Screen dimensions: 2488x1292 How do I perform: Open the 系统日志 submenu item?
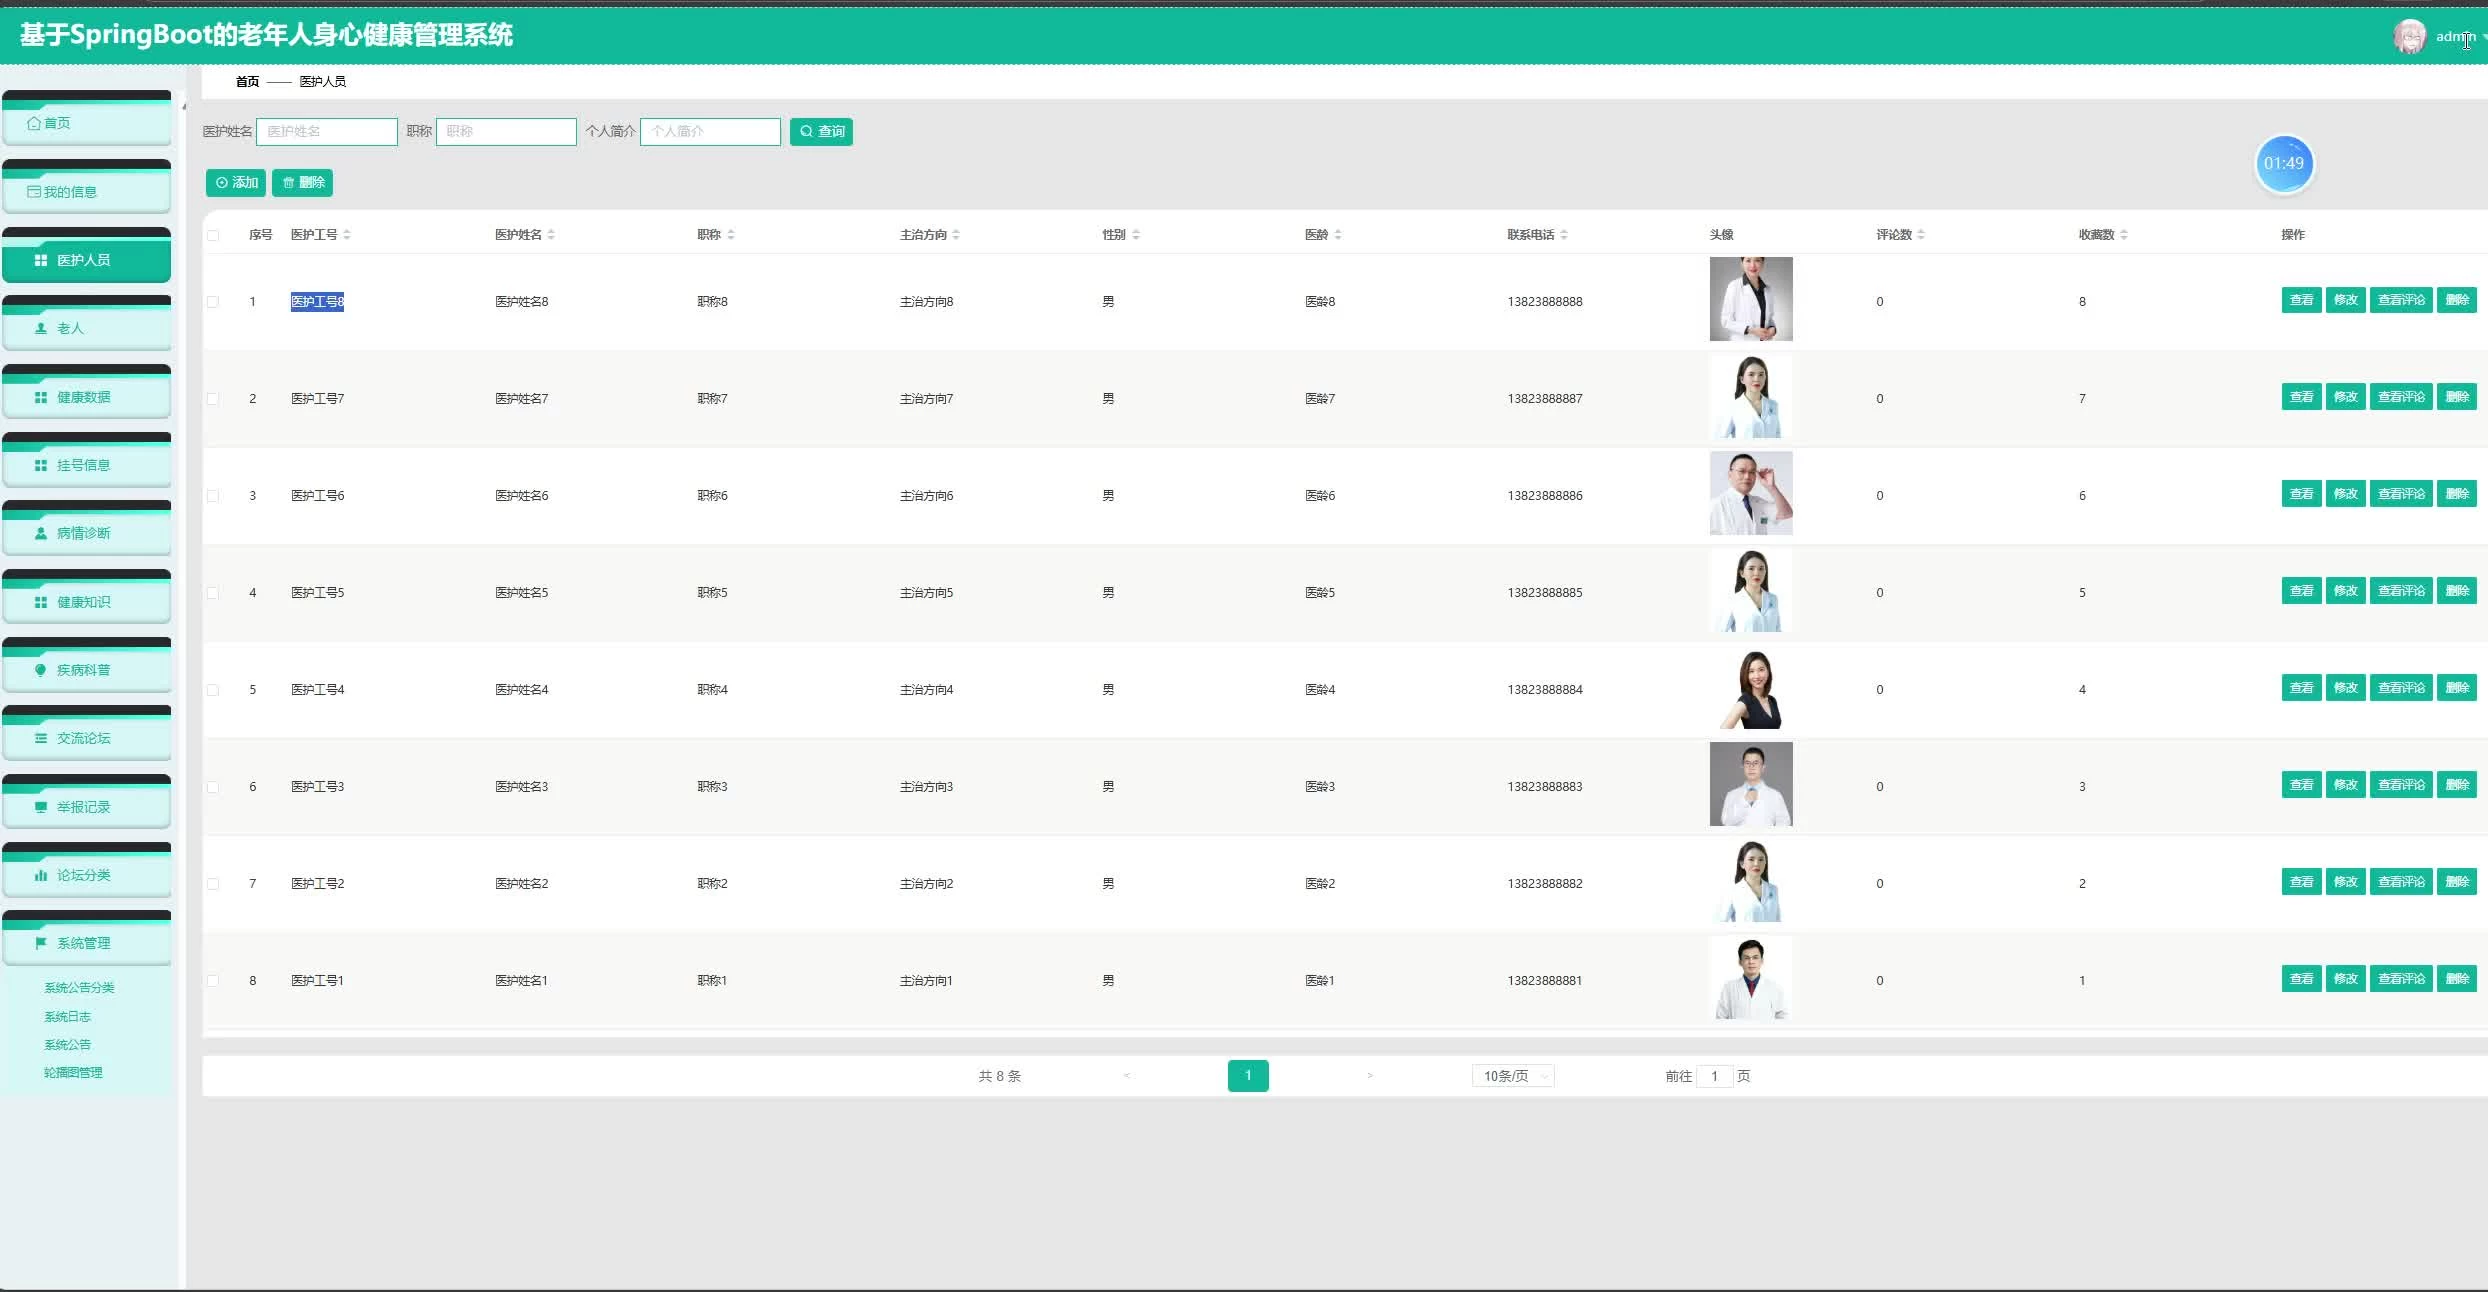67,1016
